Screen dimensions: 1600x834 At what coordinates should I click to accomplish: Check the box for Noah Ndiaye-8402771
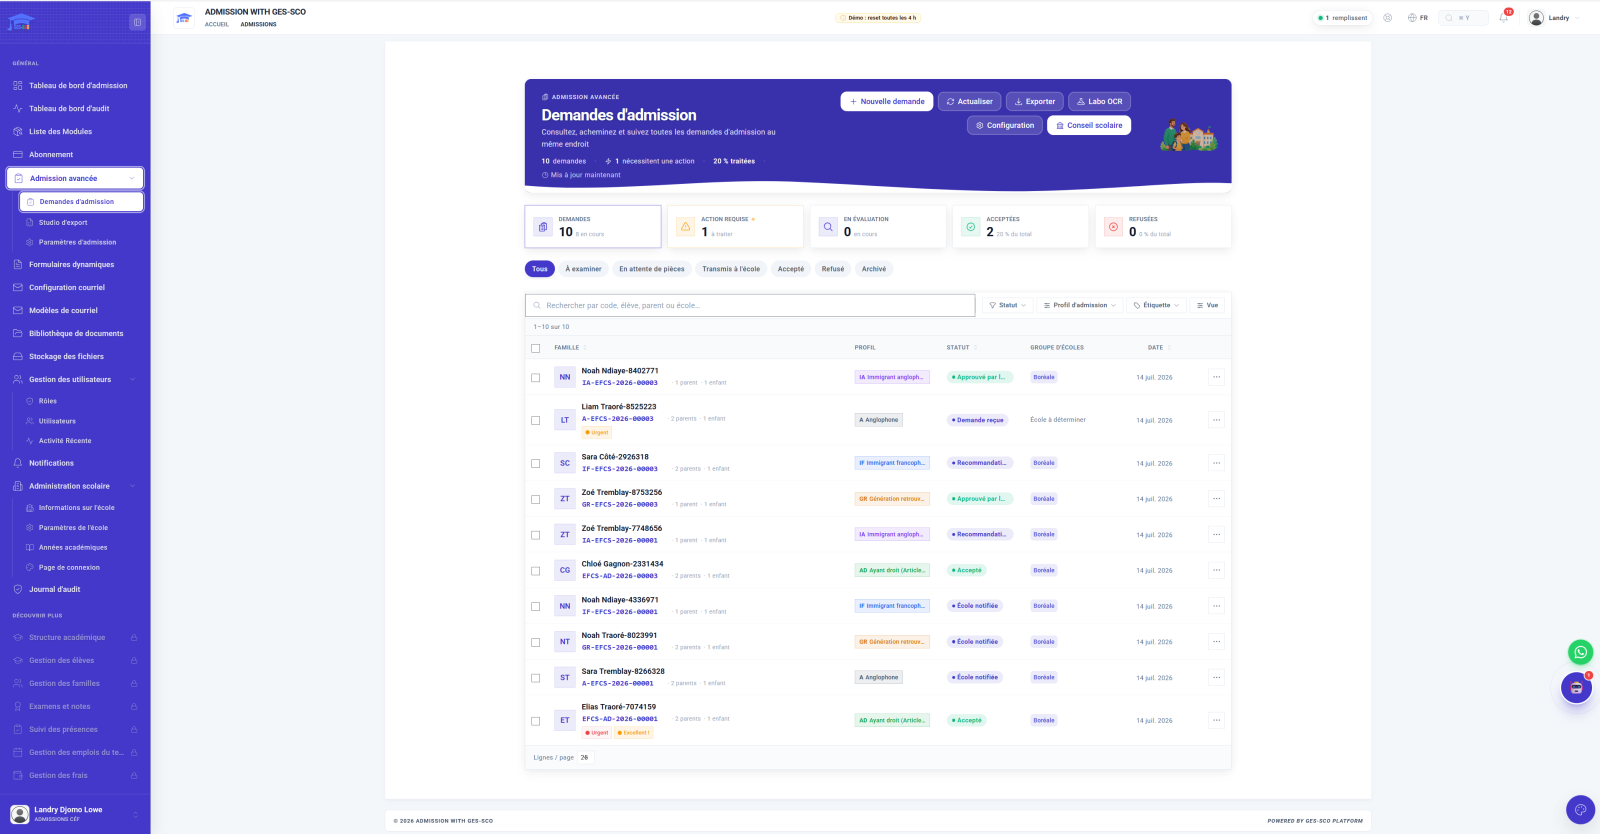[x=535, y=378]
